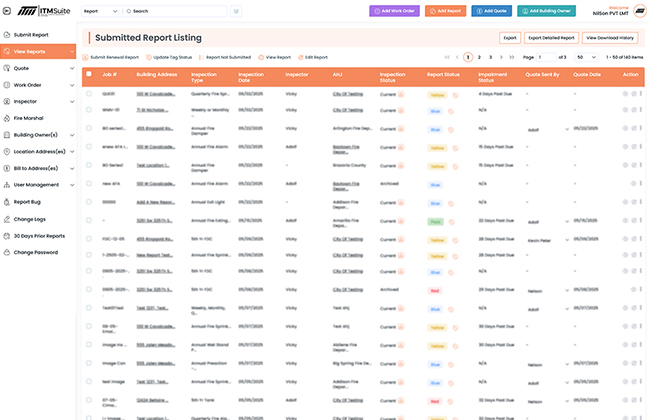647x420 pixels.
Task: Select the checkbox for WMV-01 row
Action: coord(89,110)
